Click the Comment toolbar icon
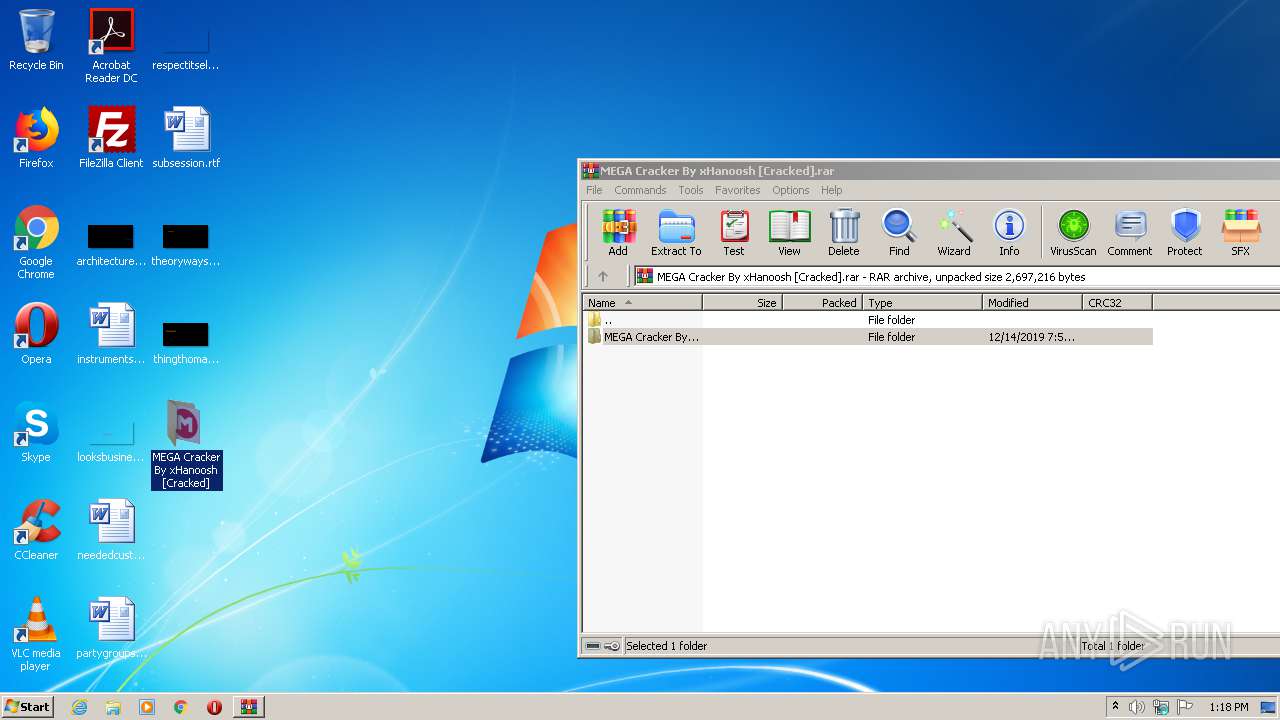 click(x=1130, y=232)
